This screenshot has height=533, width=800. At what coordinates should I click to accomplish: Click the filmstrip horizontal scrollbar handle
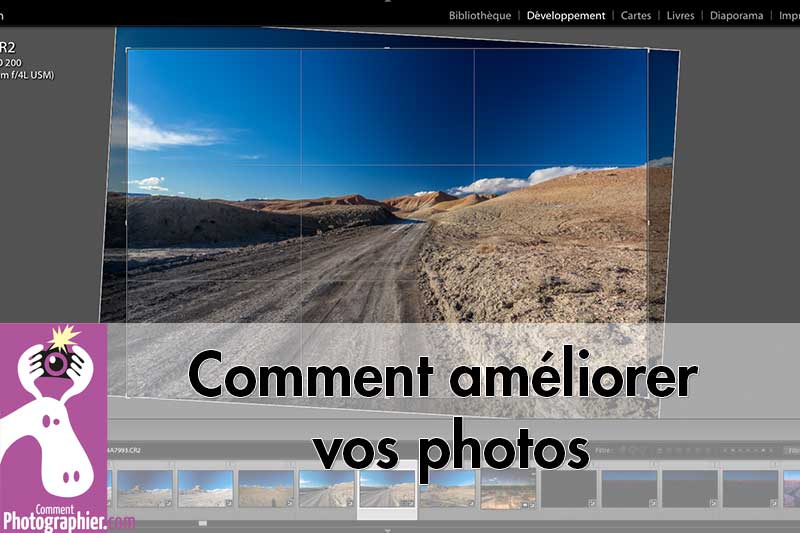[203, 523]
